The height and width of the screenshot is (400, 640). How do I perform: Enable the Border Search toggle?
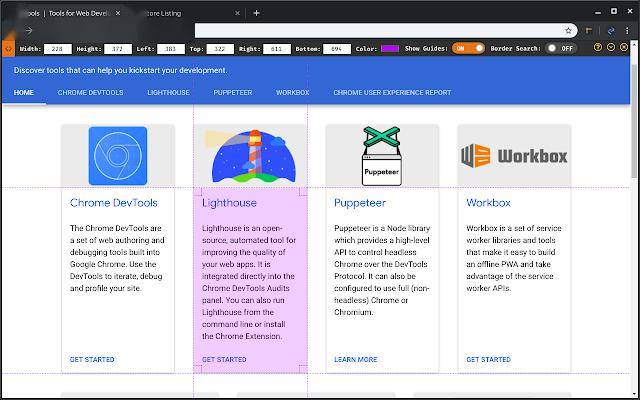click(x=562, y=48)
